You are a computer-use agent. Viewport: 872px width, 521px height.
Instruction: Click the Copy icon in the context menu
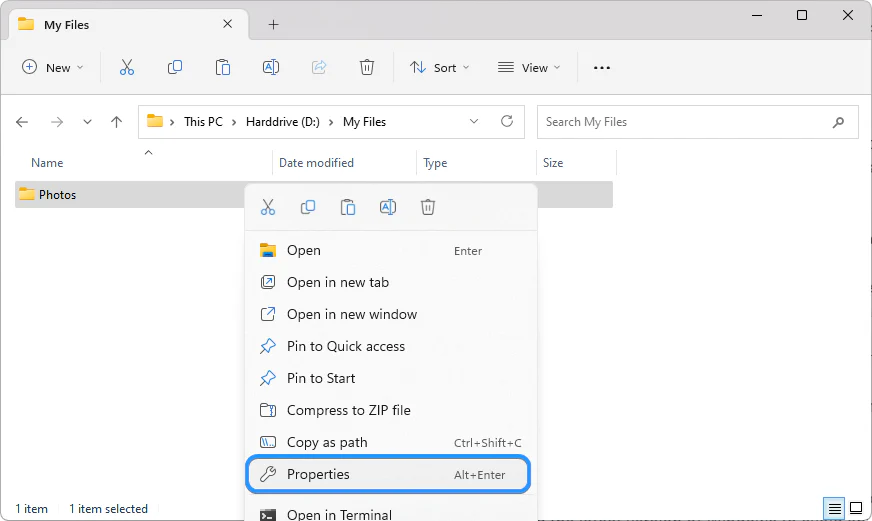(x=308, y=207)
